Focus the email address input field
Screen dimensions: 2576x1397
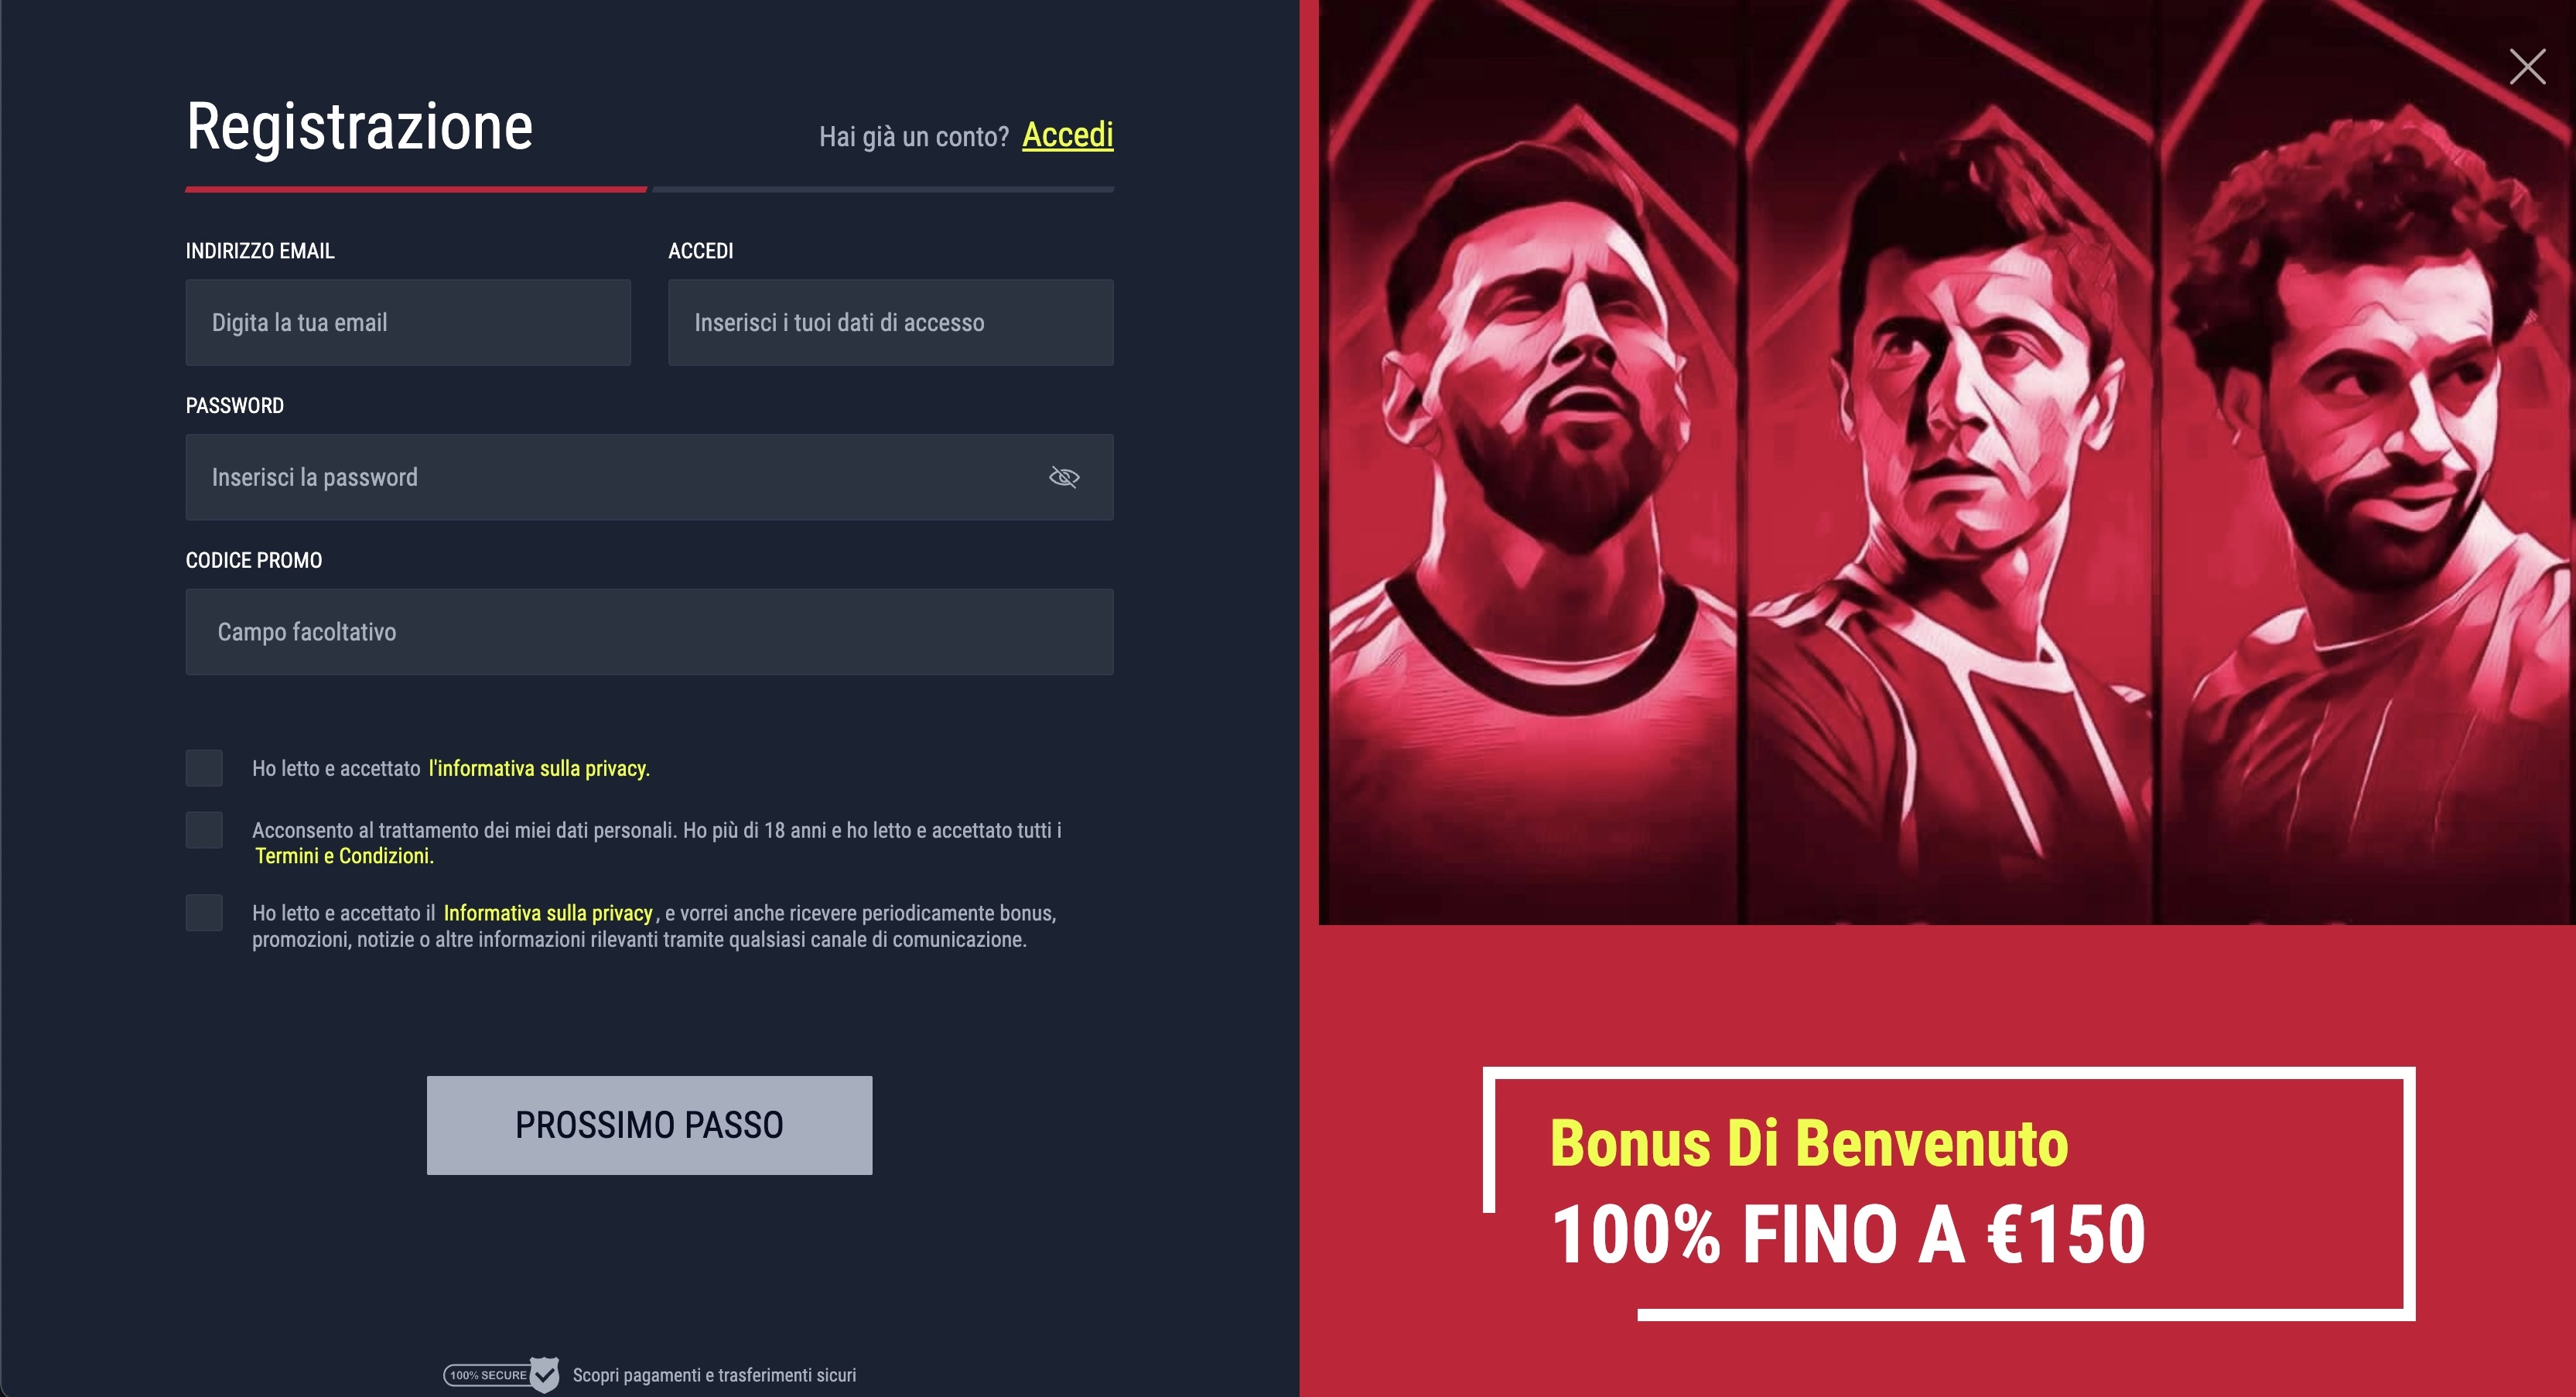(x=408, y=322)
